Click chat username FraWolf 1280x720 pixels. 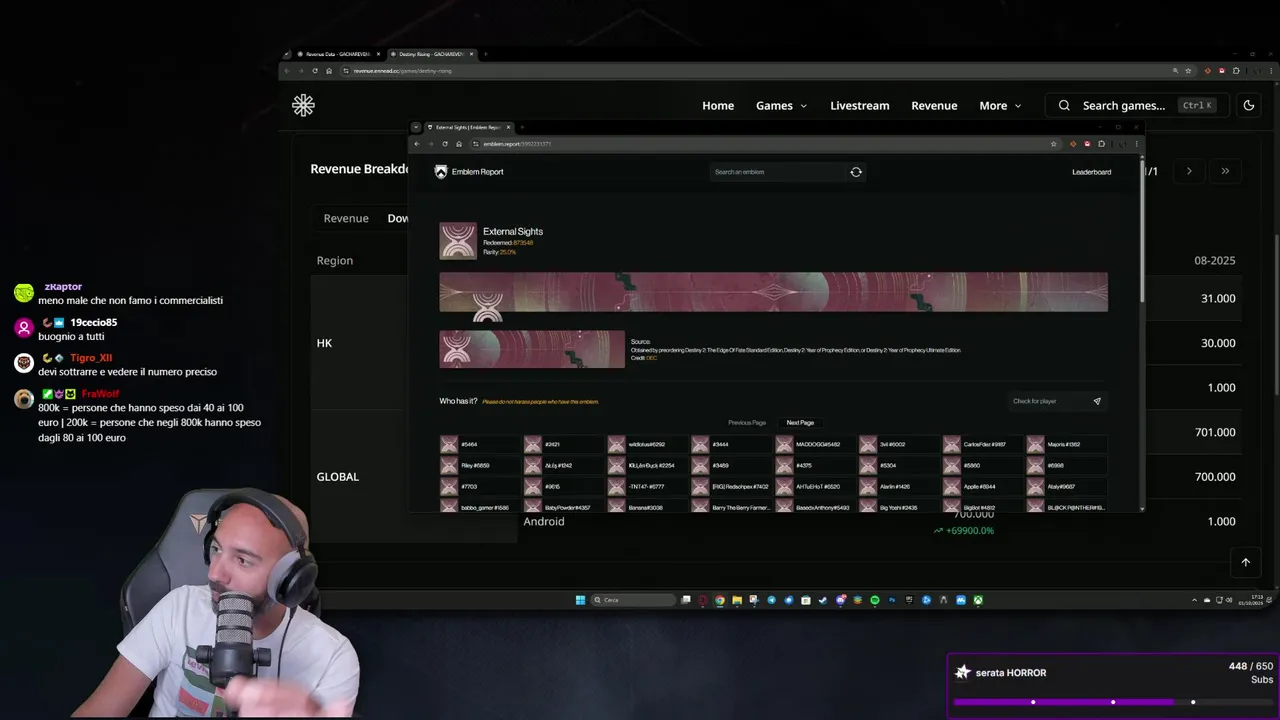click(100, 394)
